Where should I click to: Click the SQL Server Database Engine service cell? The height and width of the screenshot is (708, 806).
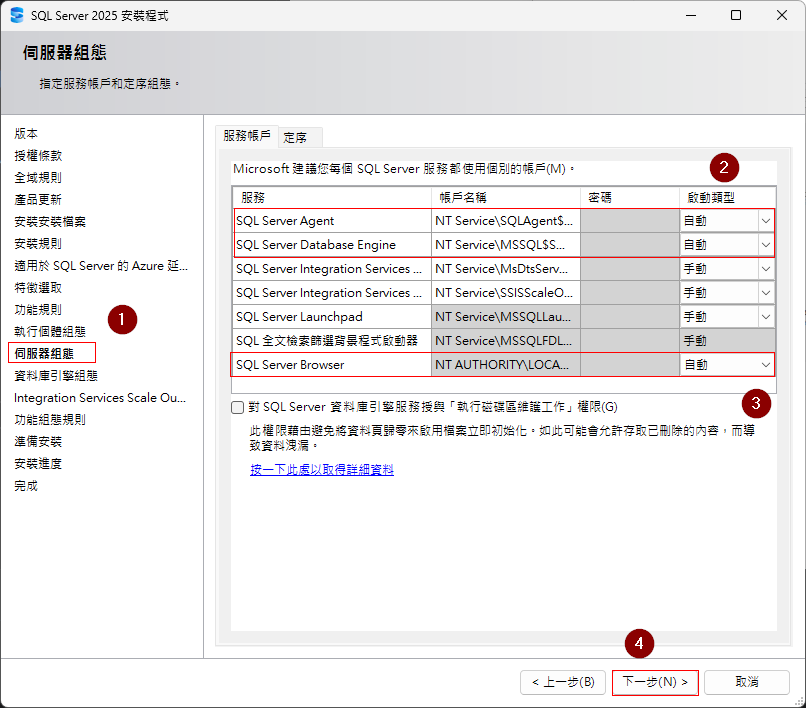(x=332, y=245)
